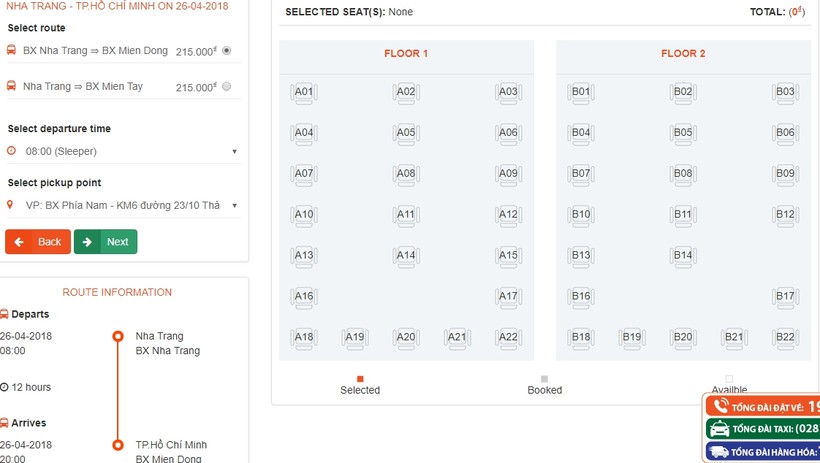820x463 pixels.
Task: Choose seat A08 on Floor 1
Action: click(406, 175)
